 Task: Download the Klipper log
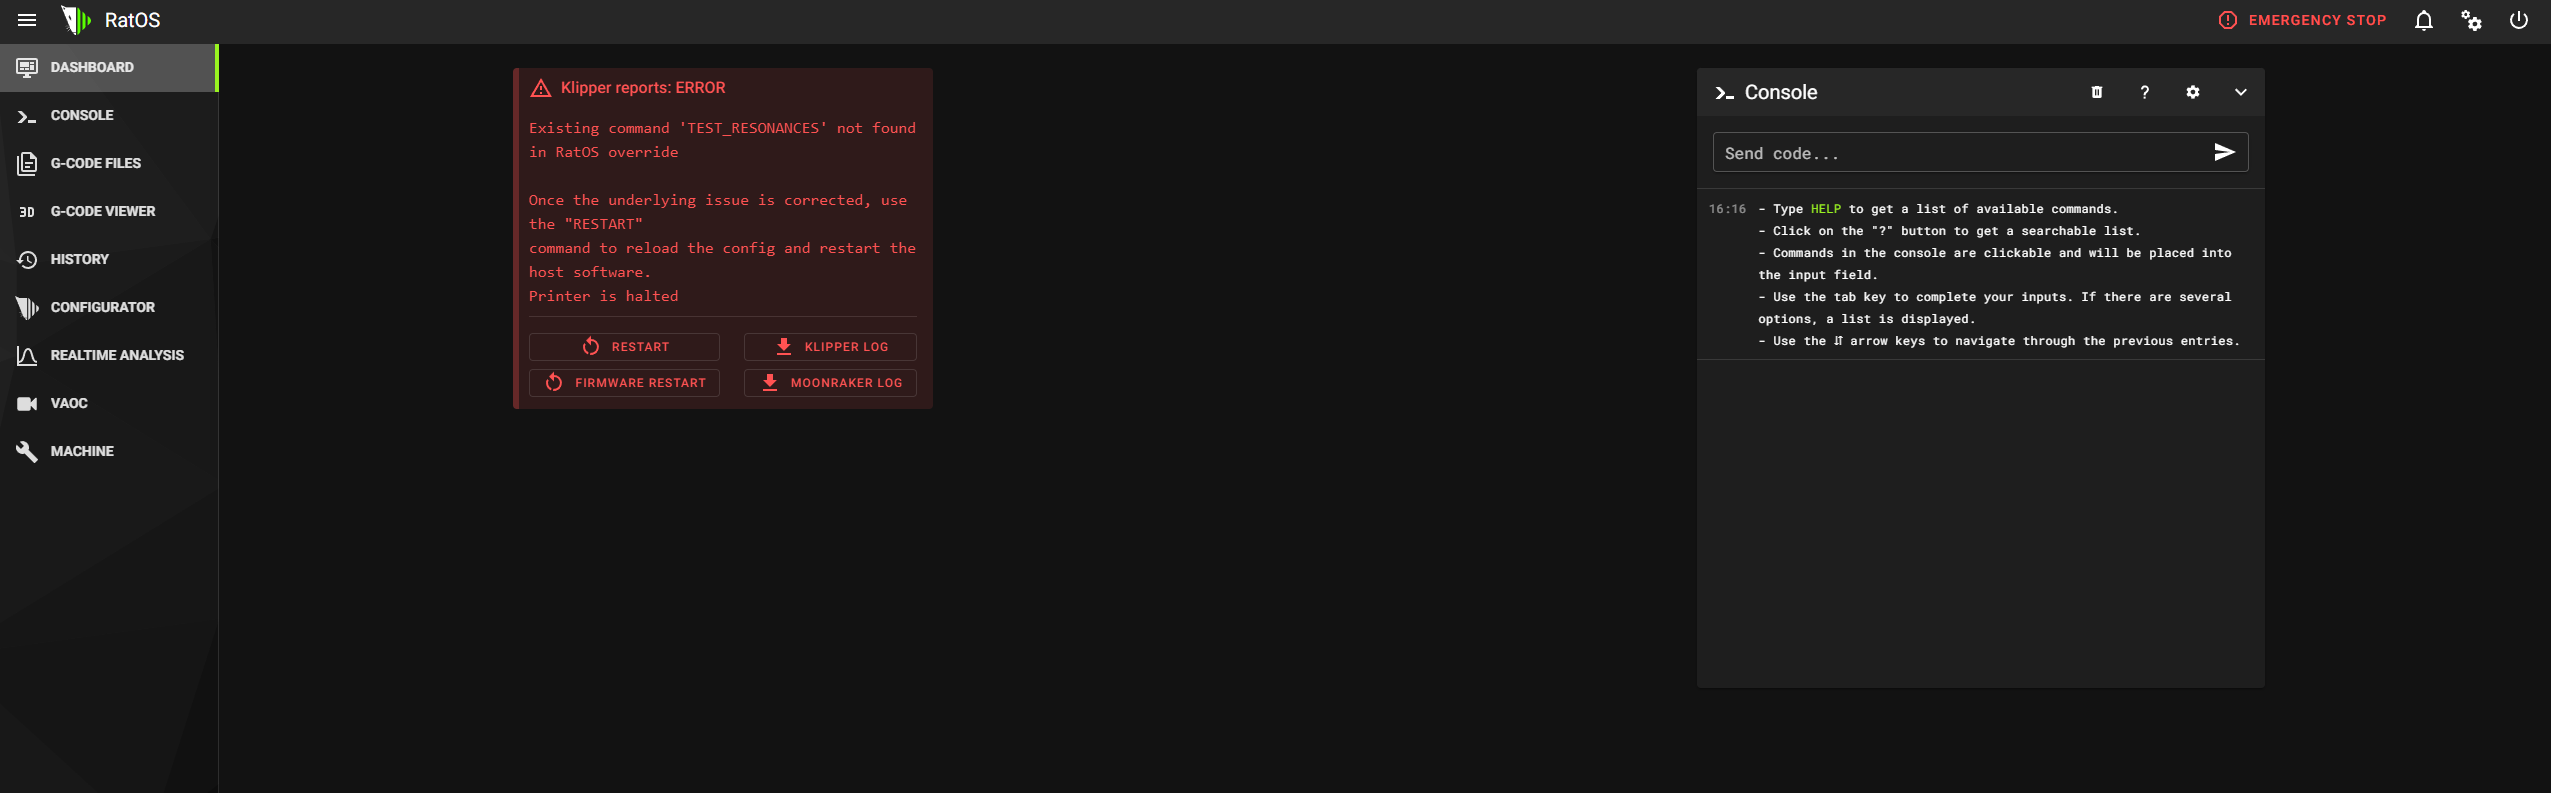pyautogui.click(x=830, y=347)
